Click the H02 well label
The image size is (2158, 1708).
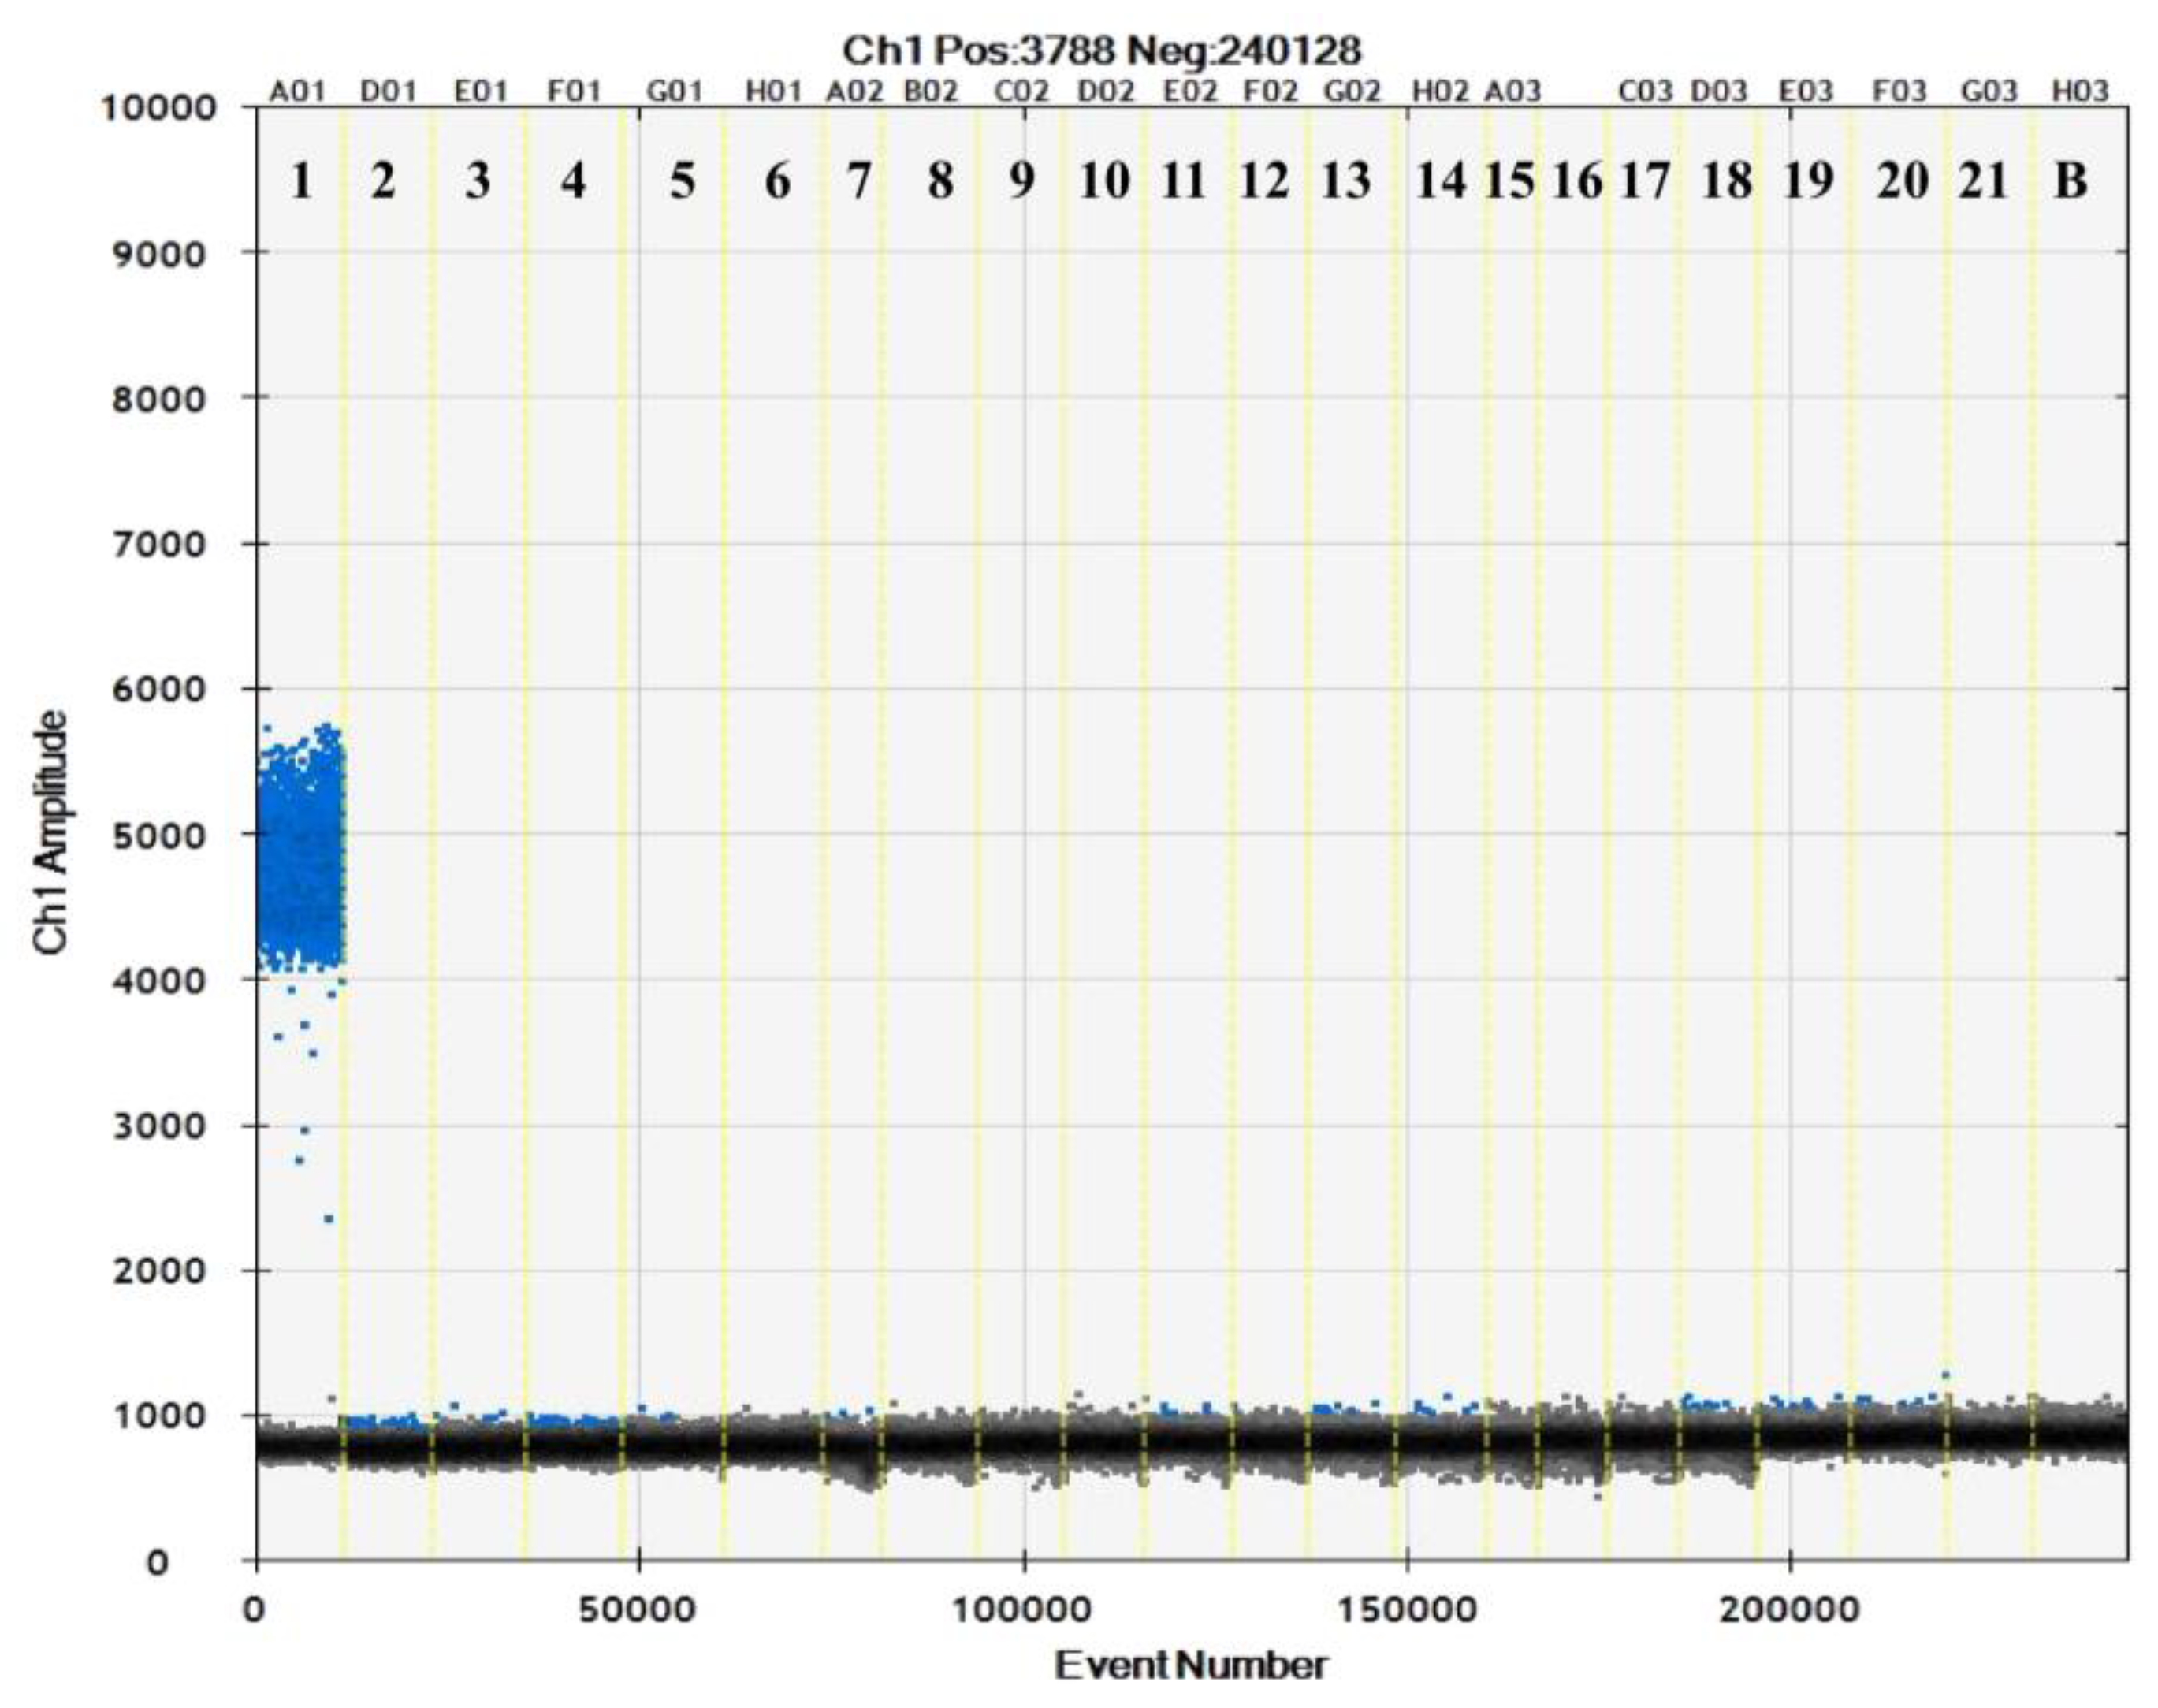click(1440, 92)
